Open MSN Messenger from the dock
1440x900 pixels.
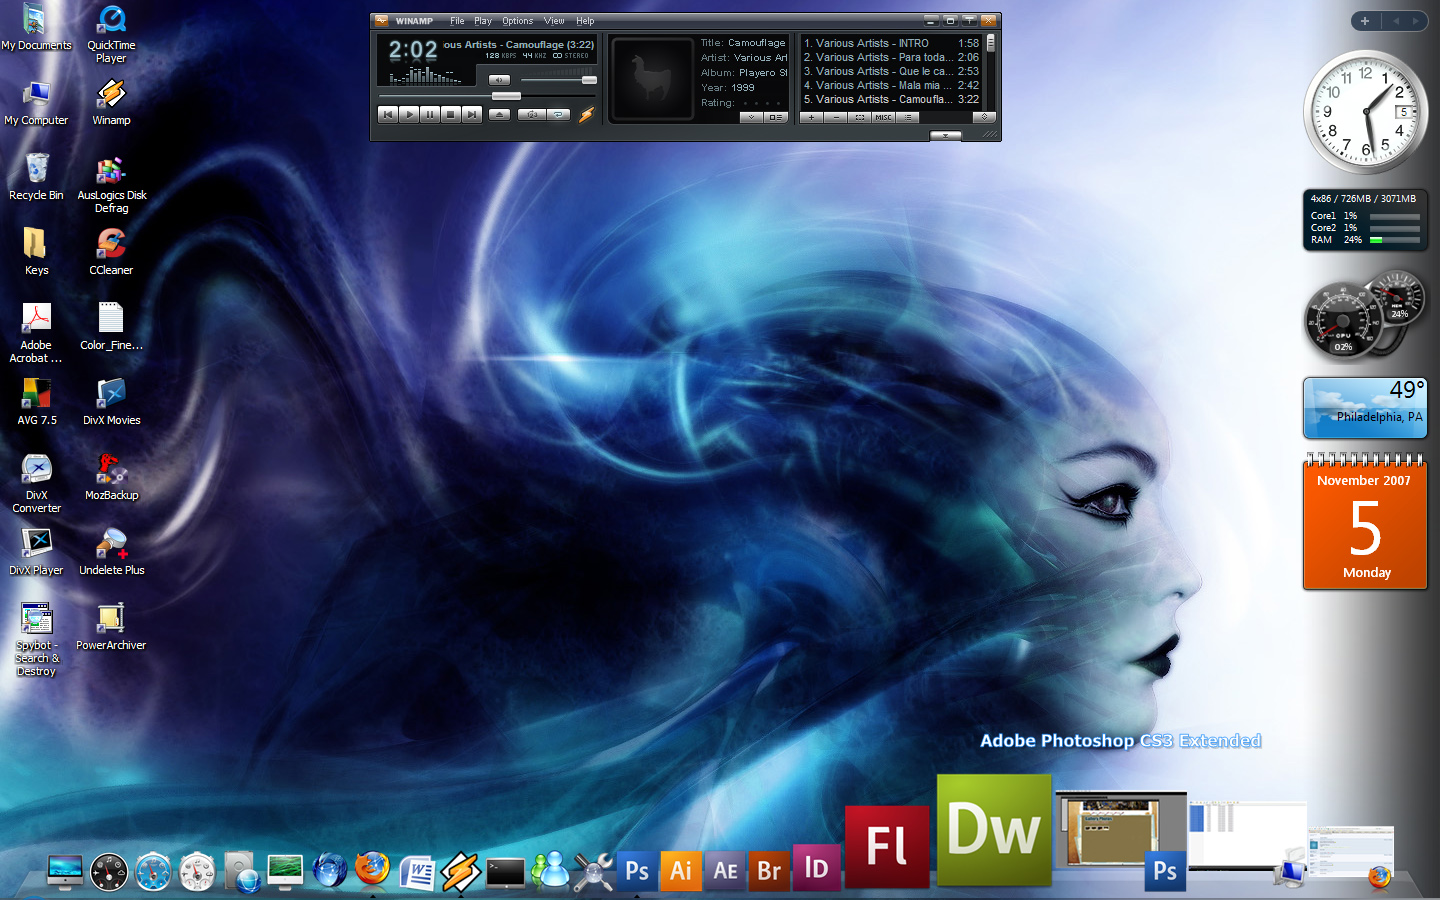[x=549, y=870]
